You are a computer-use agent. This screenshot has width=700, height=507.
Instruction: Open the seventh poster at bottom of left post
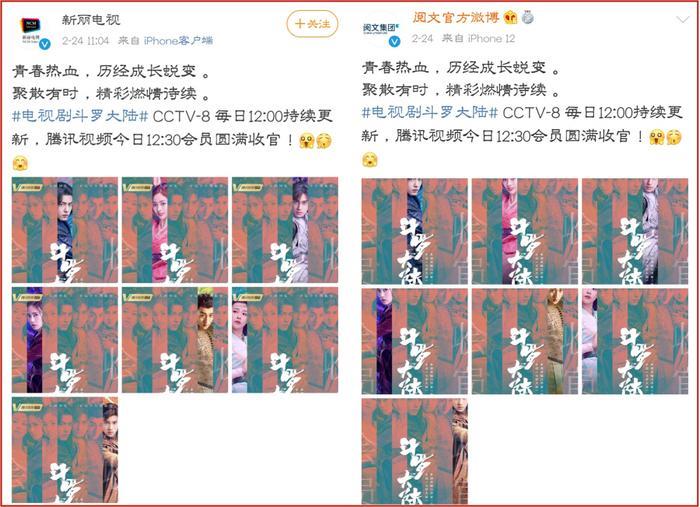(65, 450)
